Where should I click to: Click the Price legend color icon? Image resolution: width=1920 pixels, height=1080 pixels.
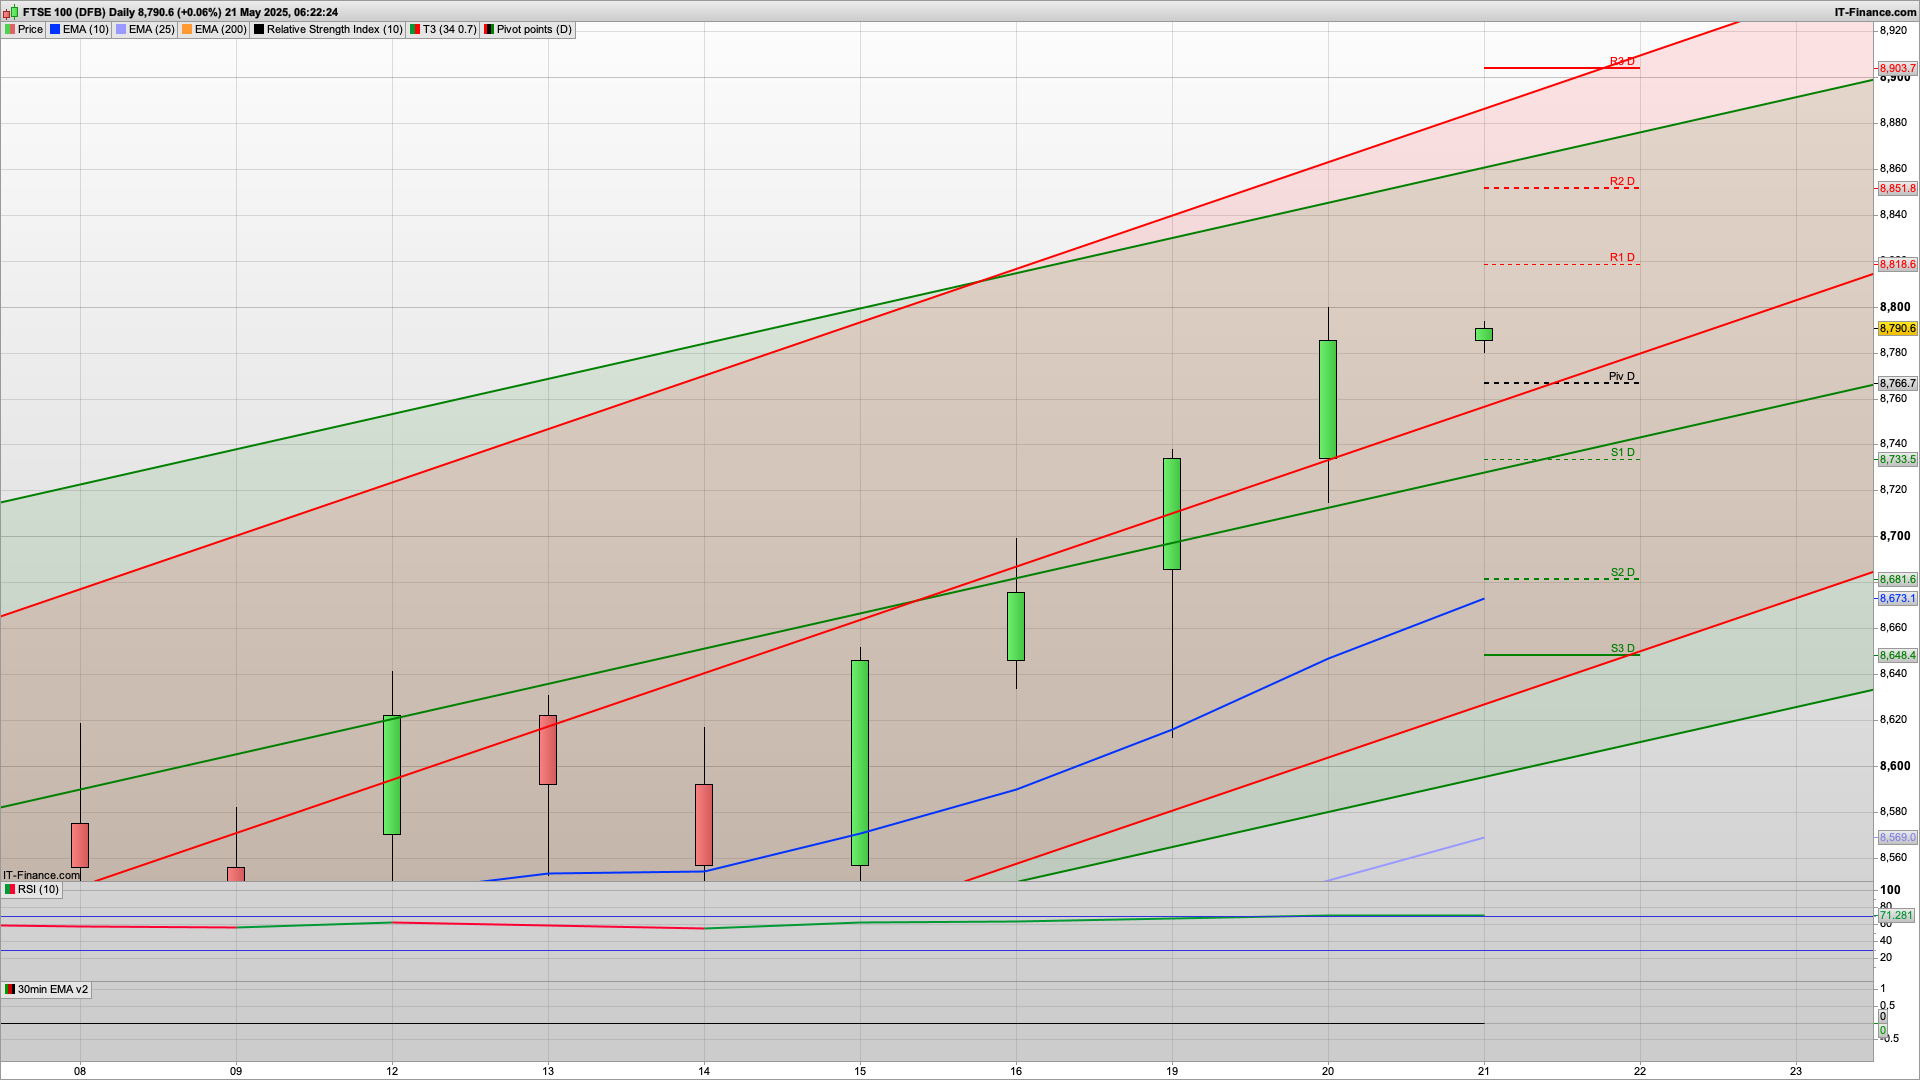[x=10, y=29]
